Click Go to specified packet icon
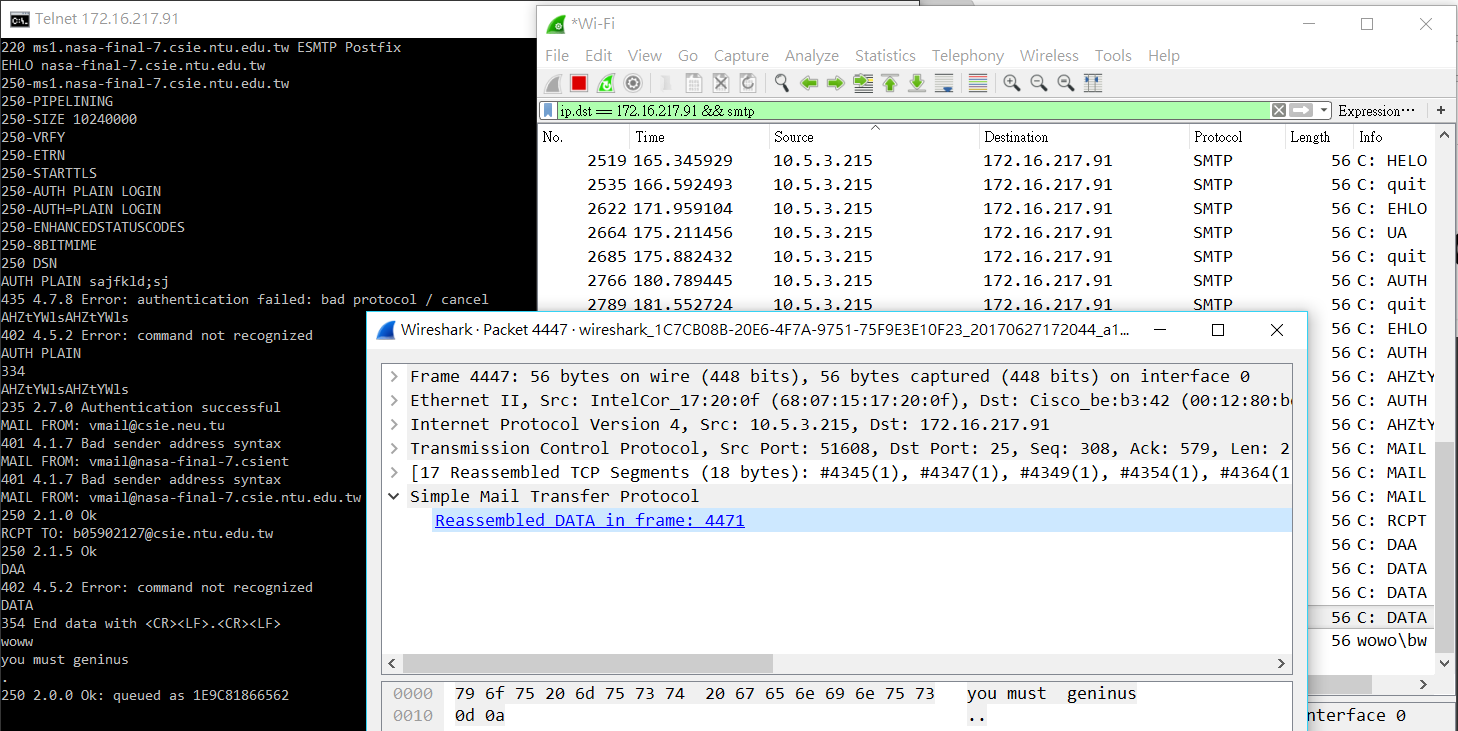 (863, 83)
